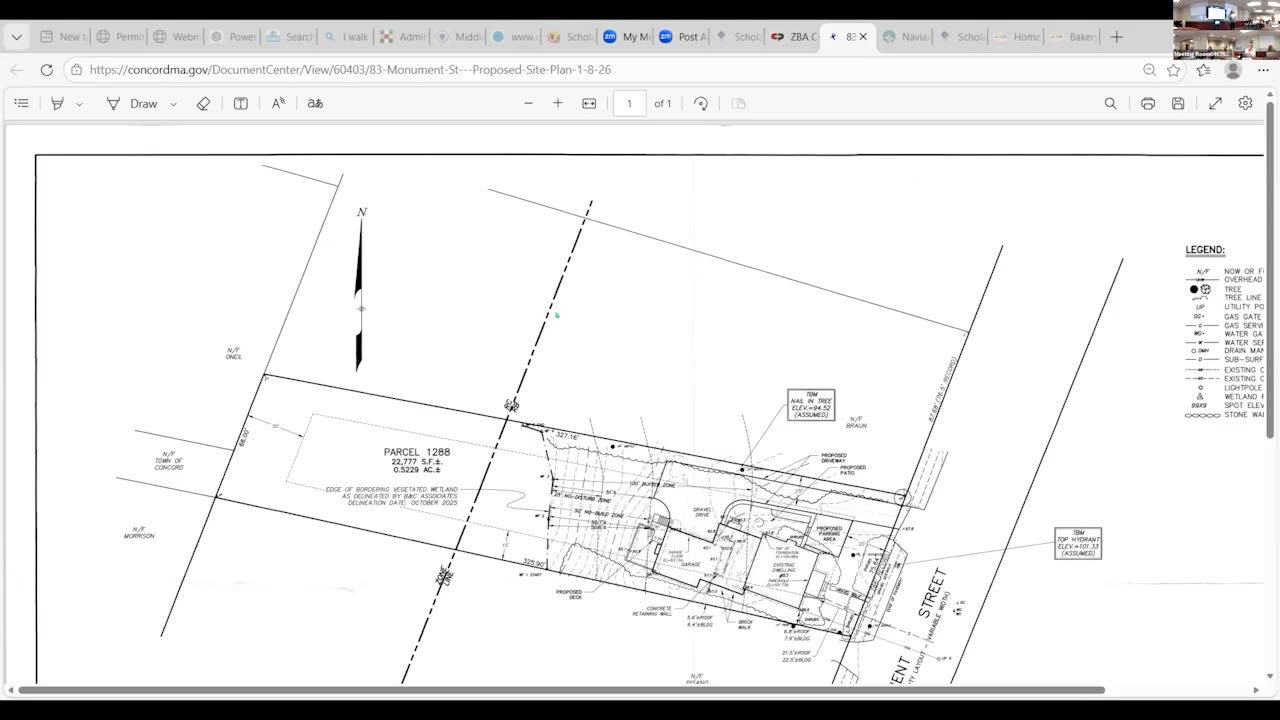Rotate the PDF document
Screen dimensions: 1280x720
tap(701, 103)
